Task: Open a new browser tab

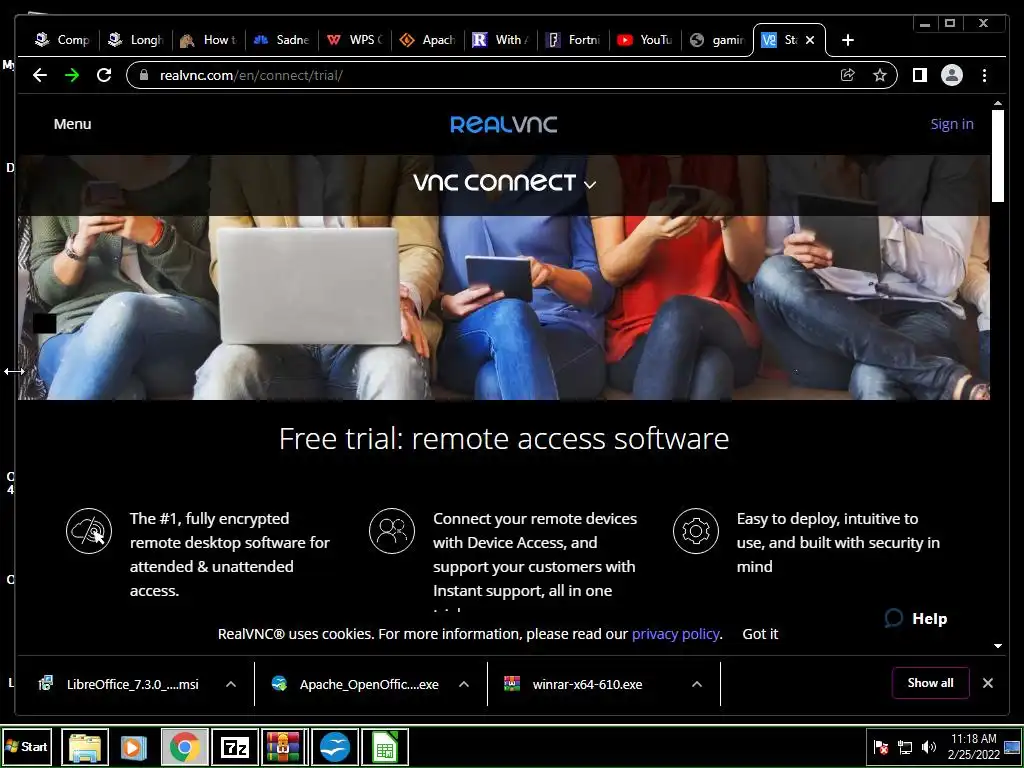Action: pos(848,40)
